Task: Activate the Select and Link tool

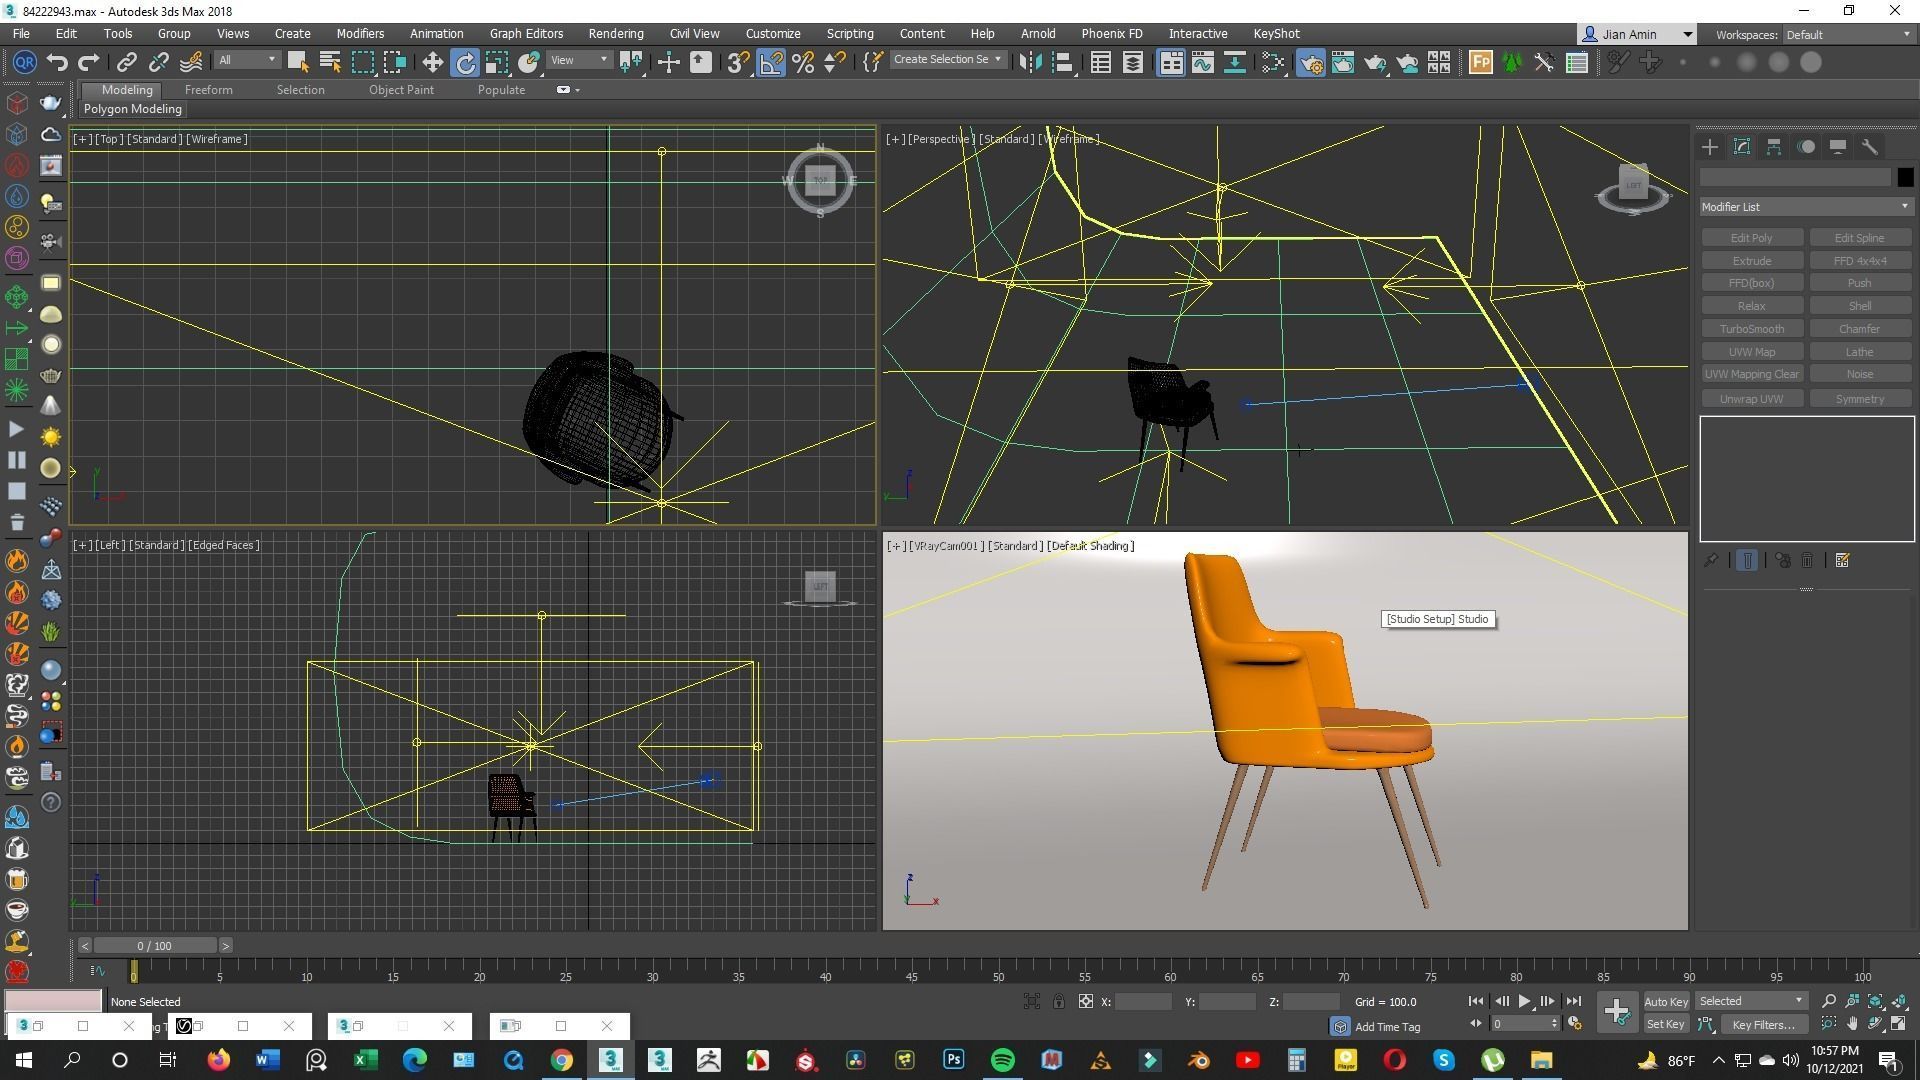Action: click(x=126, y=62)
